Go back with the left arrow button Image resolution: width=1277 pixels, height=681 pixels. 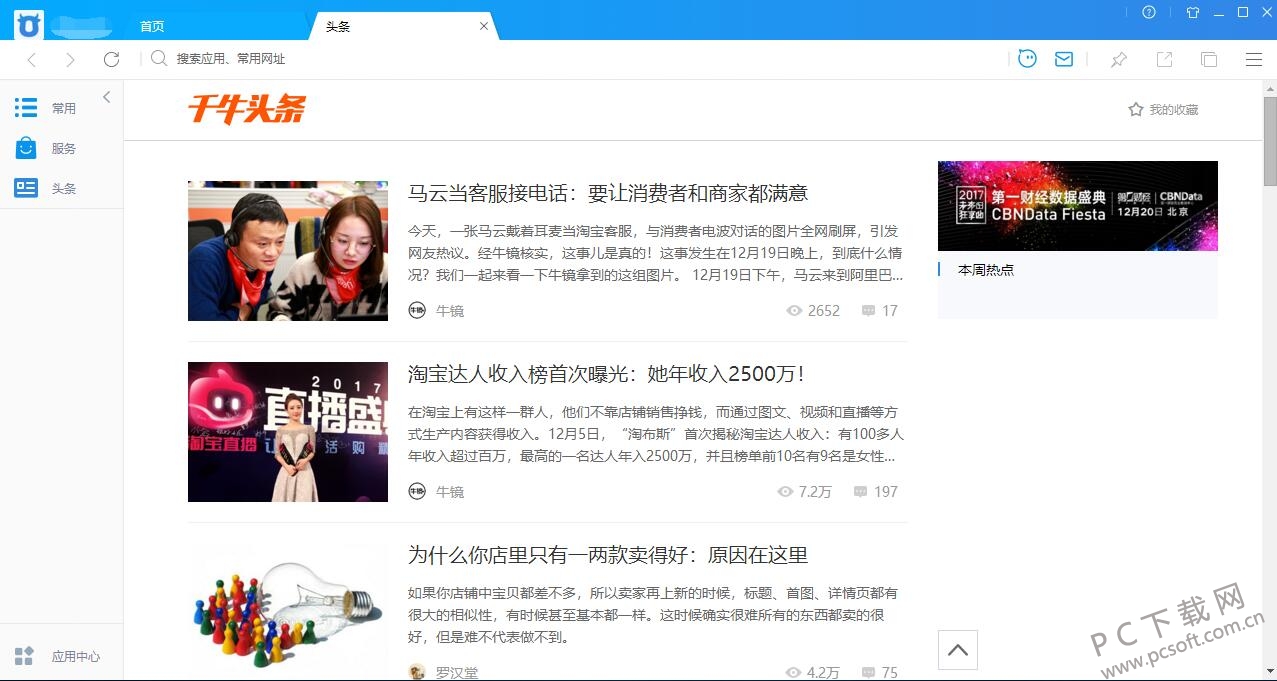point(32,60)
